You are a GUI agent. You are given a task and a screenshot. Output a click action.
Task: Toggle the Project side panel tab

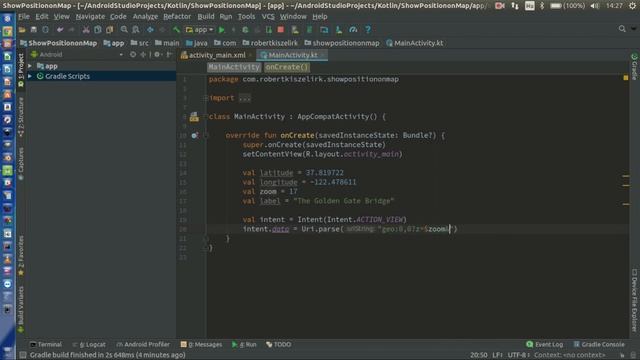click(21, 69)
